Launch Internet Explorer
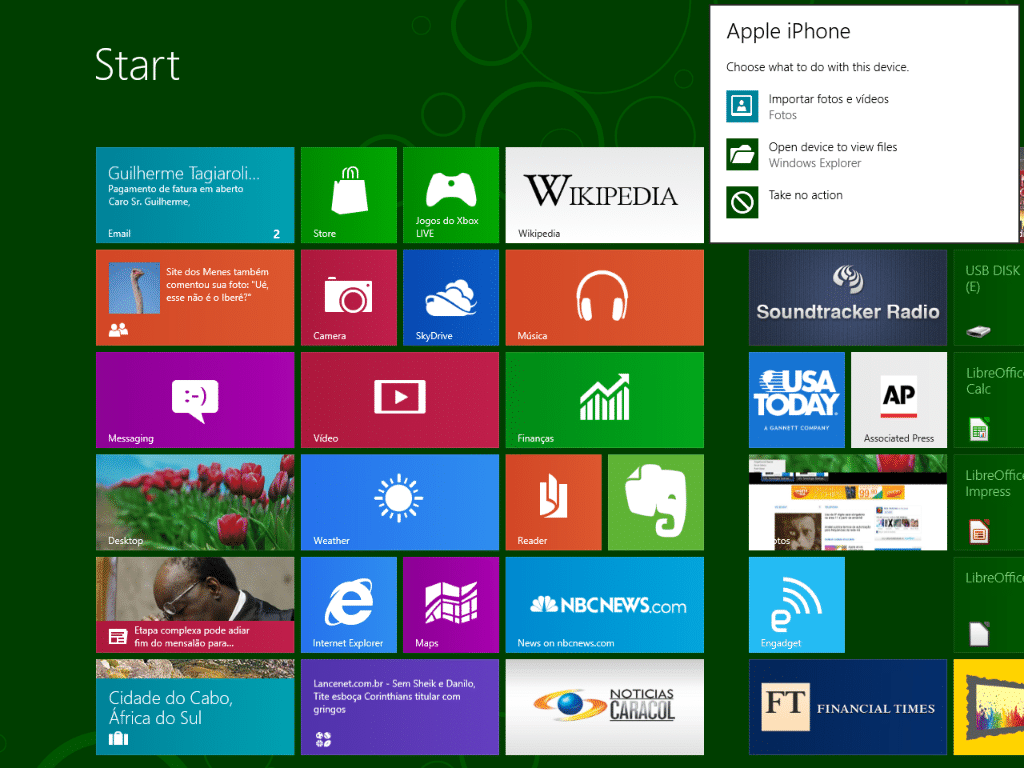This screenshot has width=1024, height=768. coord(348,604)
